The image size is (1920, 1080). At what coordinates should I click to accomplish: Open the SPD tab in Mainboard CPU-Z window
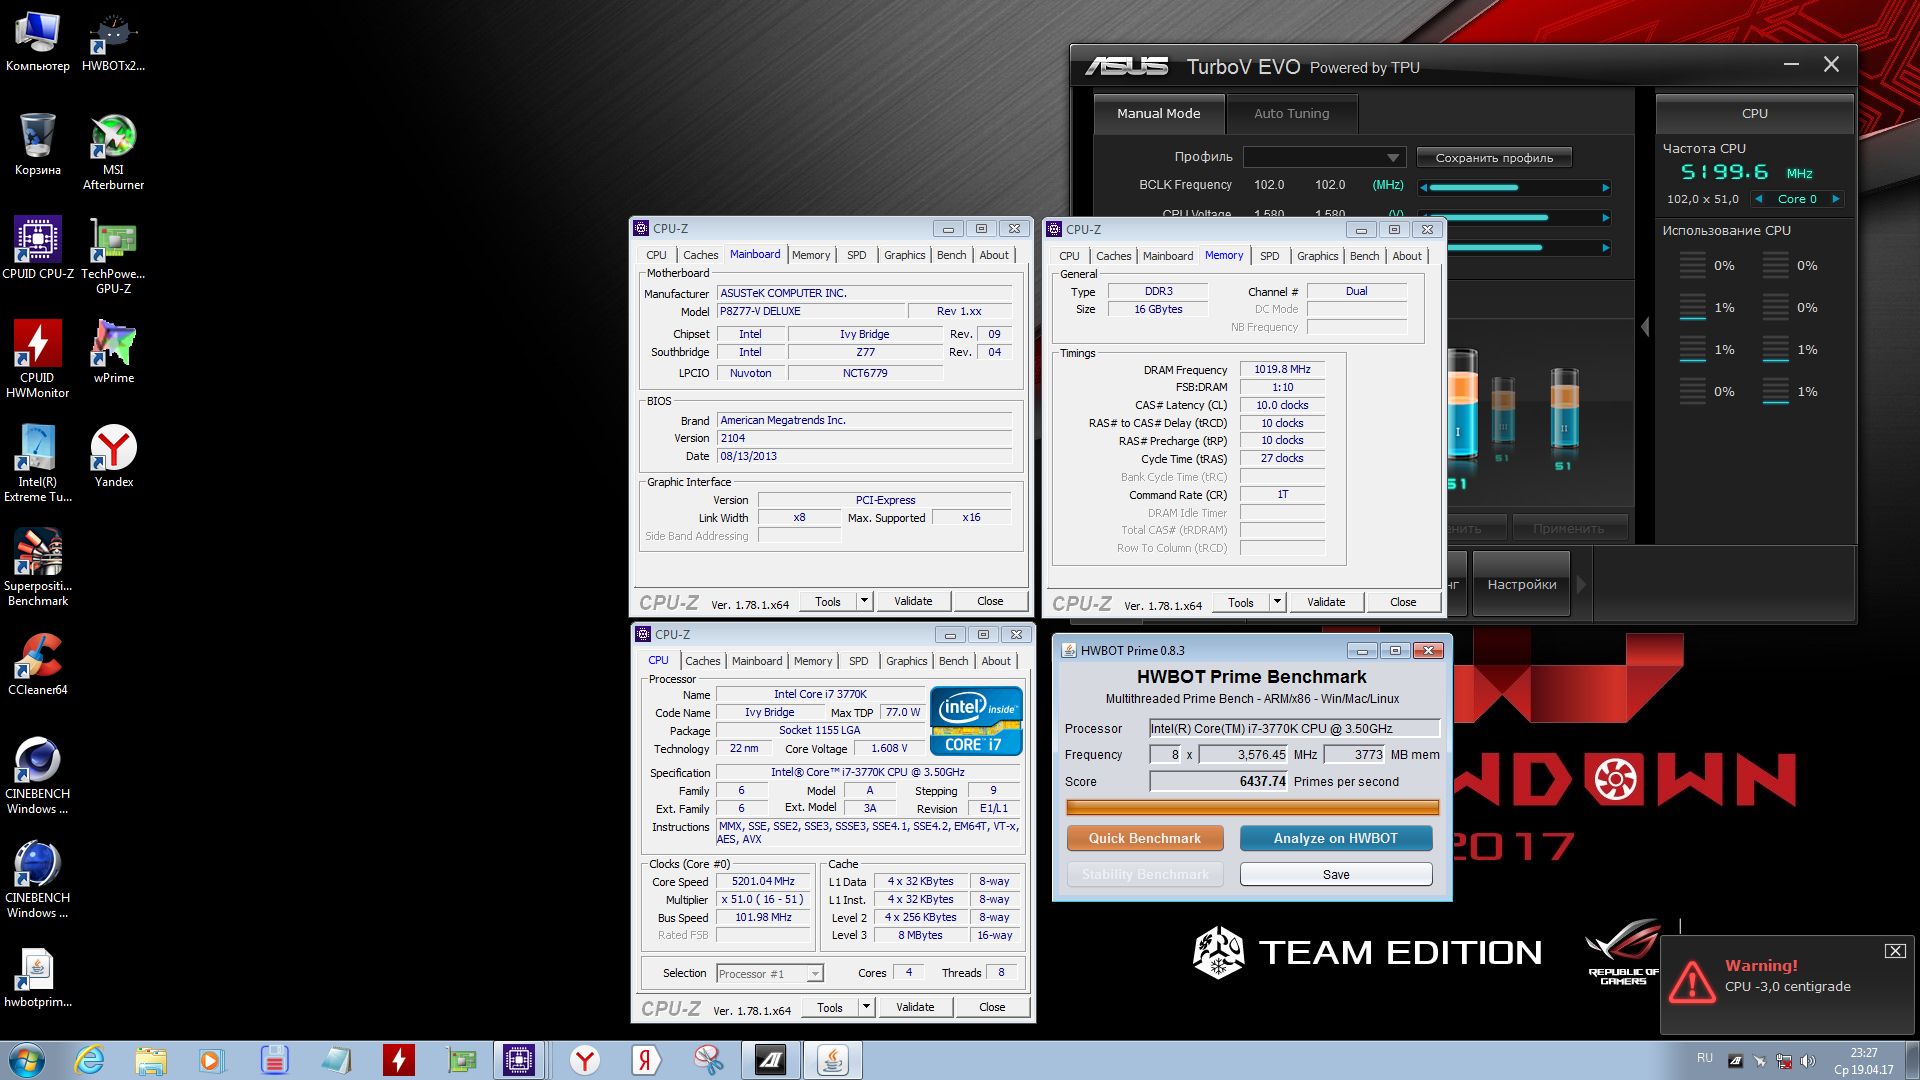857,255
